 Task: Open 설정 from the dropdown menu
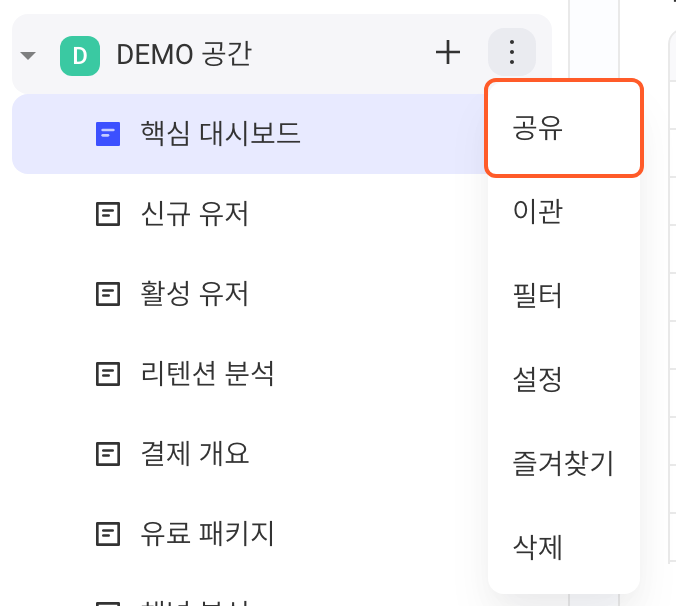pos(564,379)
